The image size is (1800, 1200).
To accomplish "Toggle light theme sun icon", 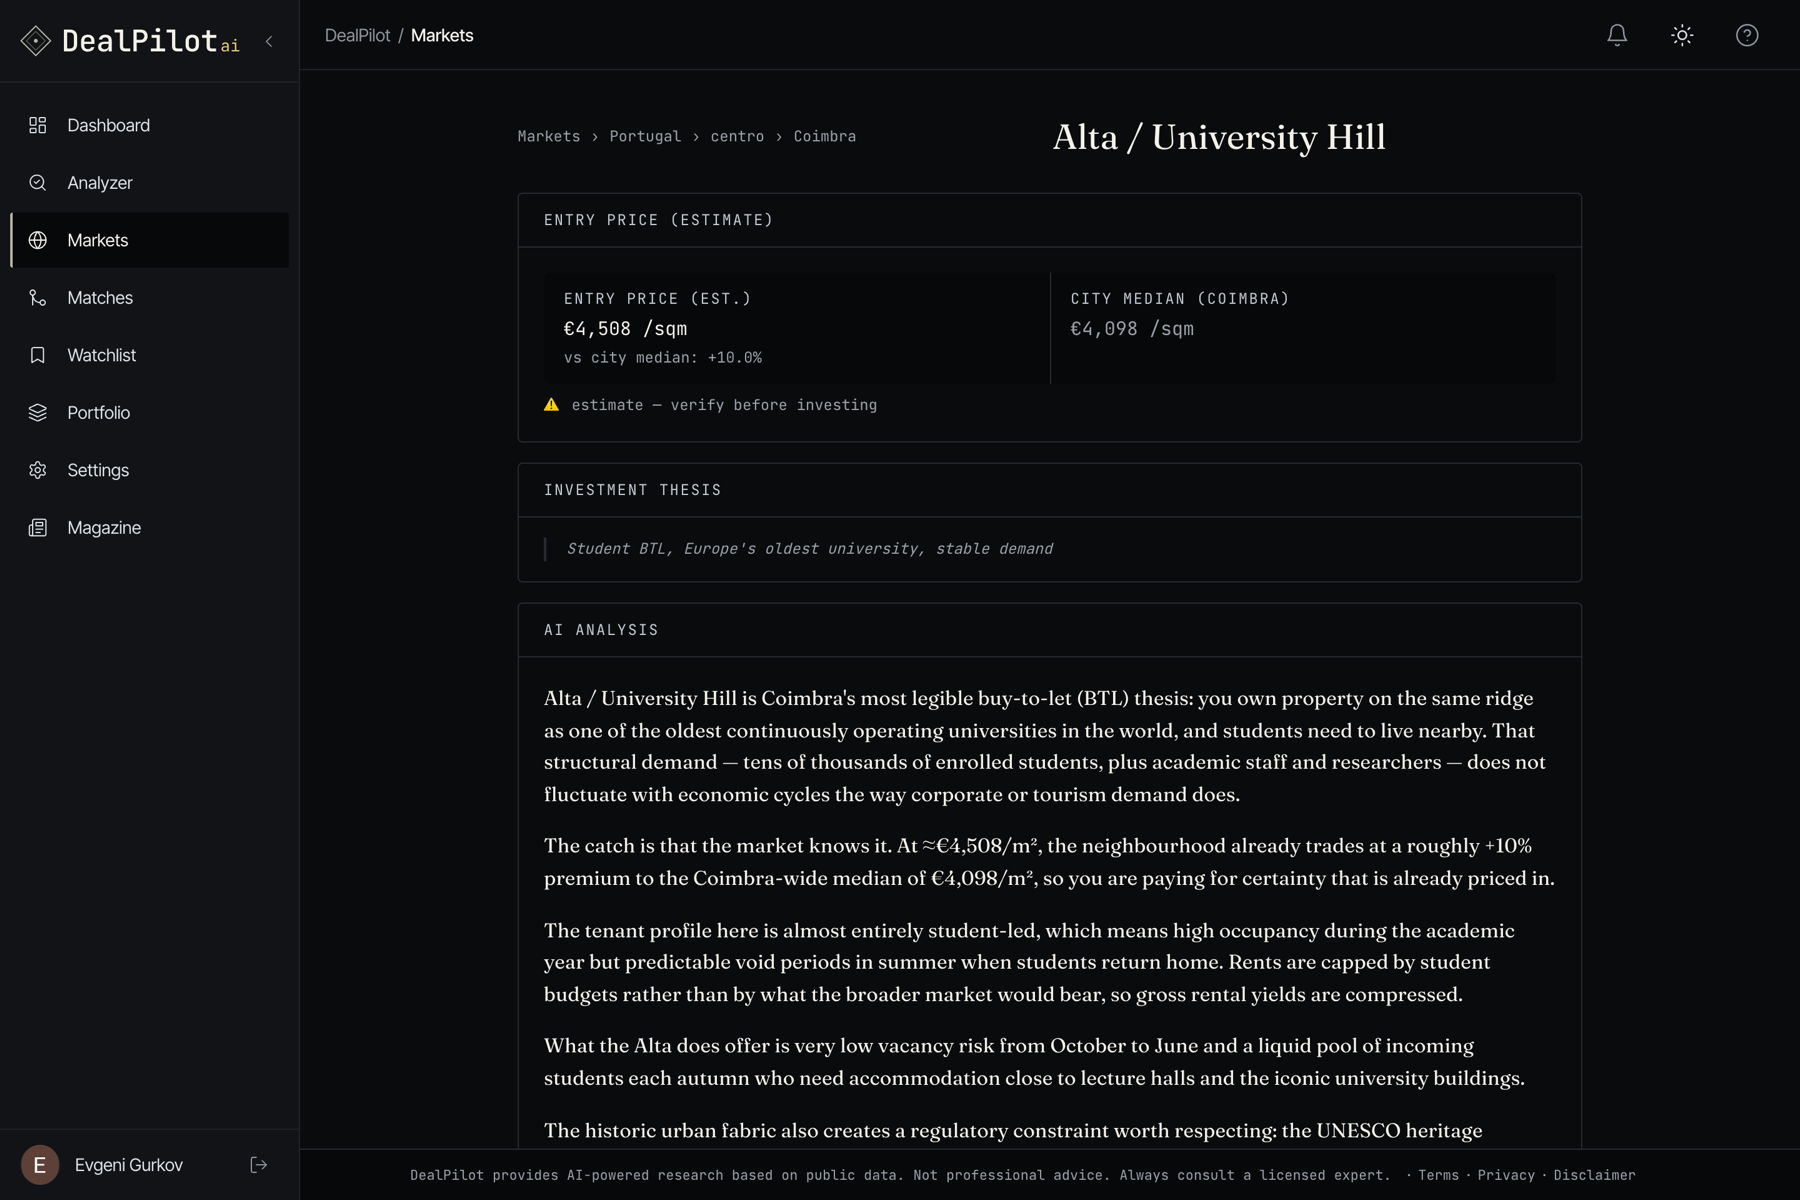I will point(1682,35).
